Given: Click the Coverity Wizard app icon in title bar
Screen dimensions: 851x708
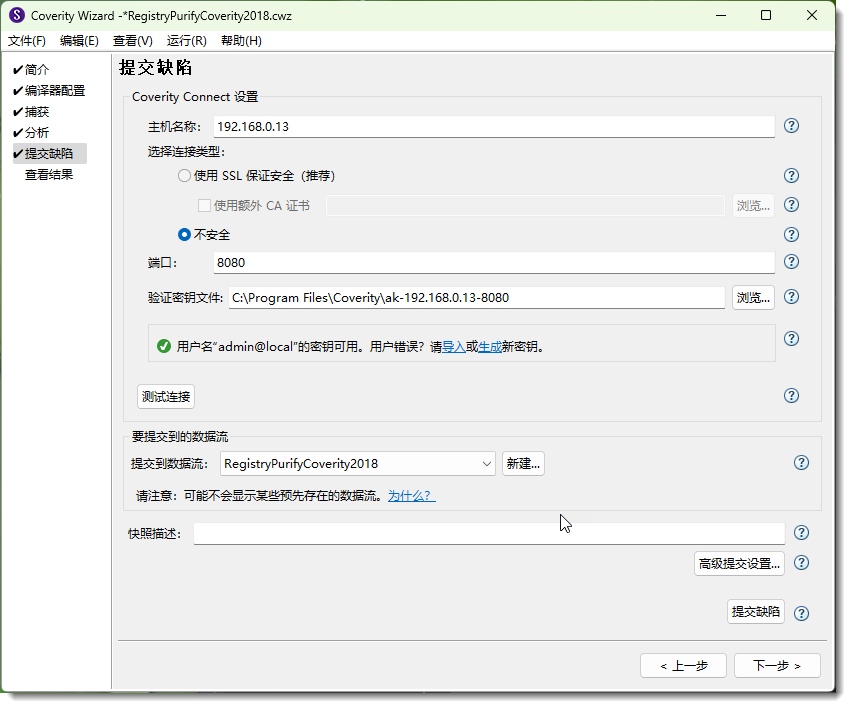Looking at the screenshot, I should (17, 15).
